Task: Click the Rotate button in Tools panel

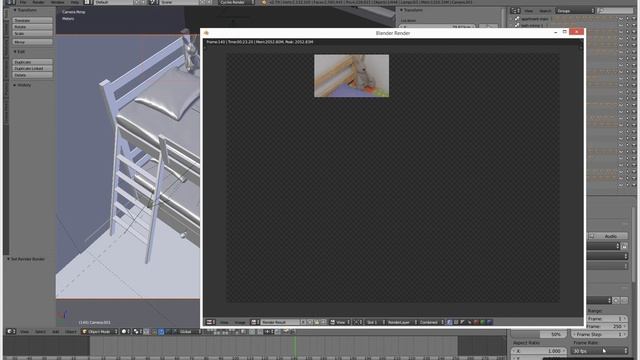Action: 32,27
